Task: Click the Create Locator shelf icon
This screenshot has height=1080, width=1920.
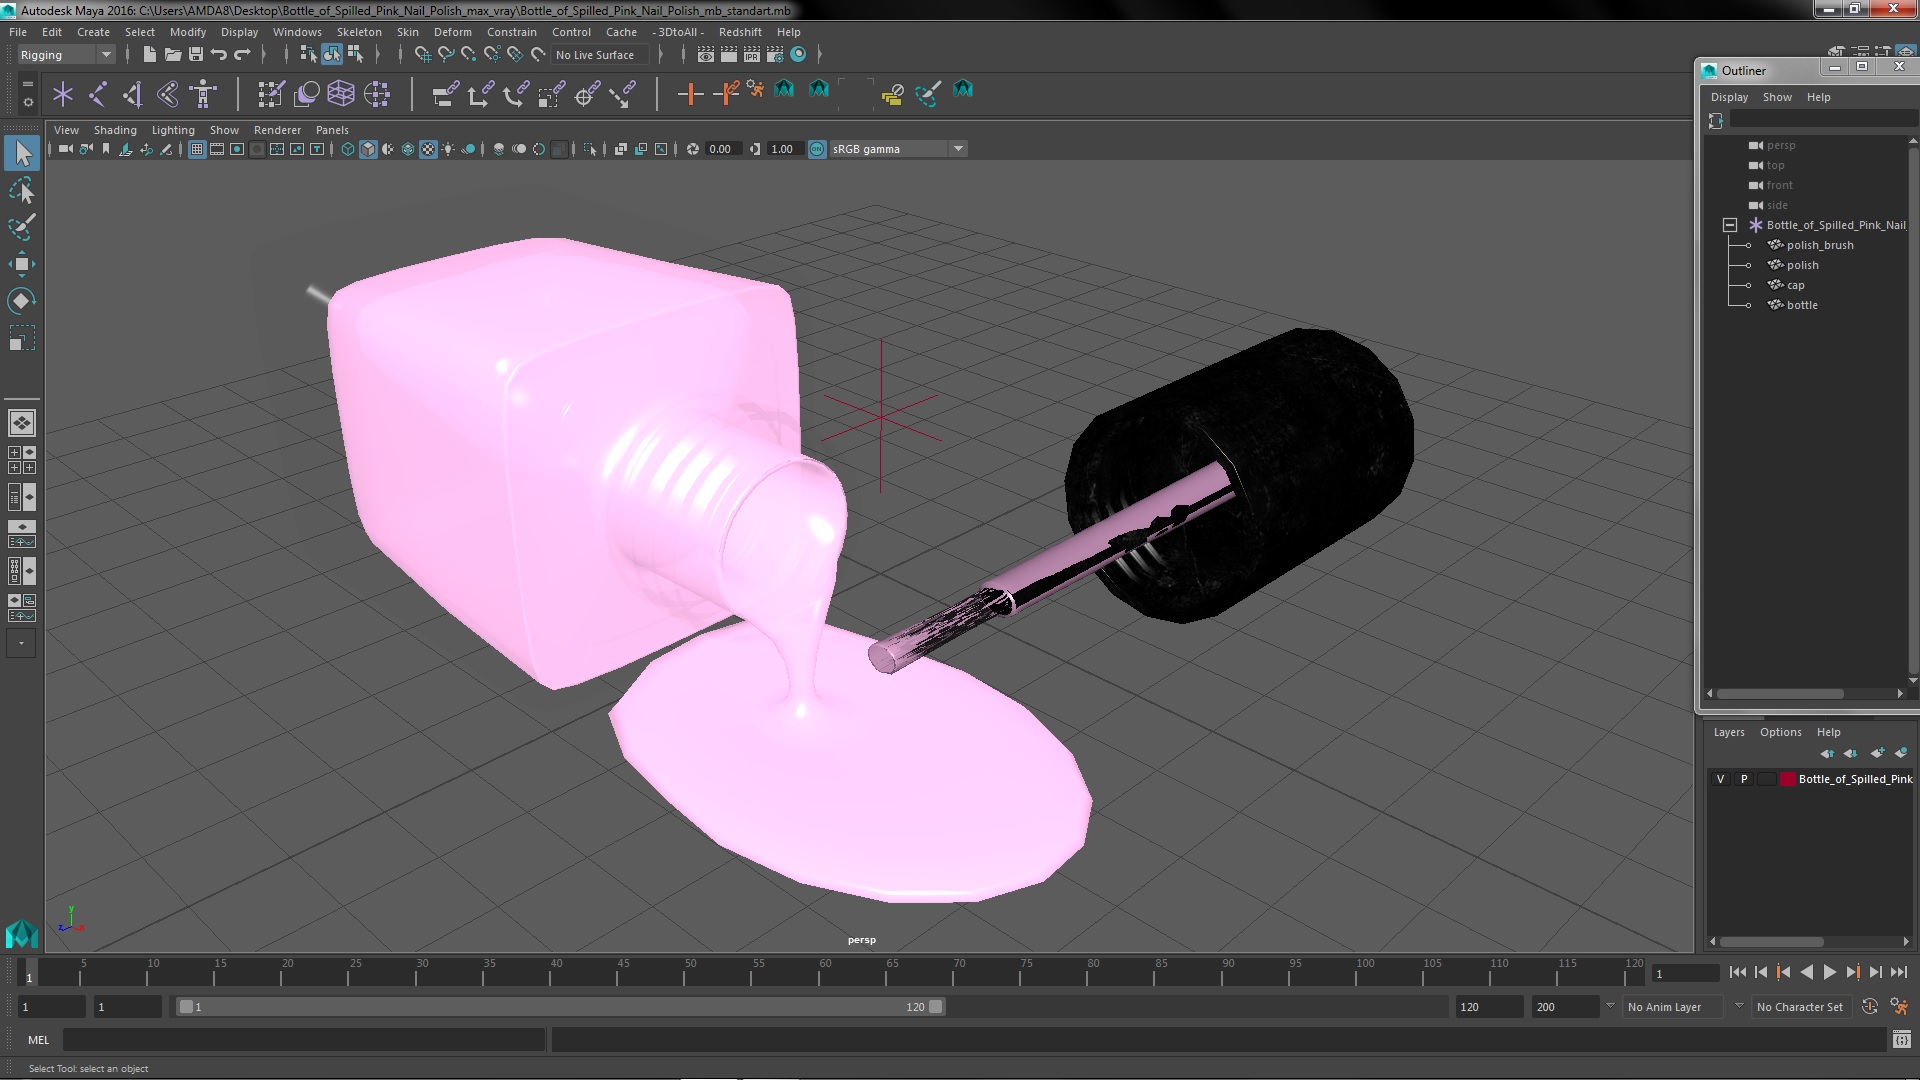Action: tap(63, 94)
